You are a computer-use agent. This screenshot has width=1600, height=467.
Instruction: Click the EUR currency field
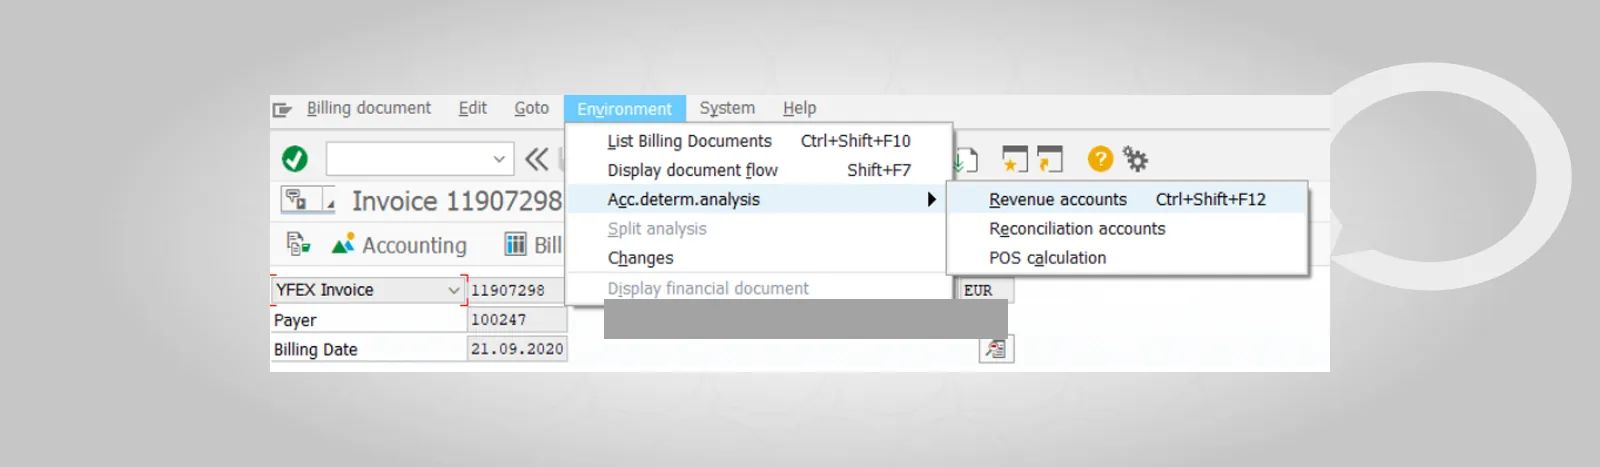[x=986, y=290]
